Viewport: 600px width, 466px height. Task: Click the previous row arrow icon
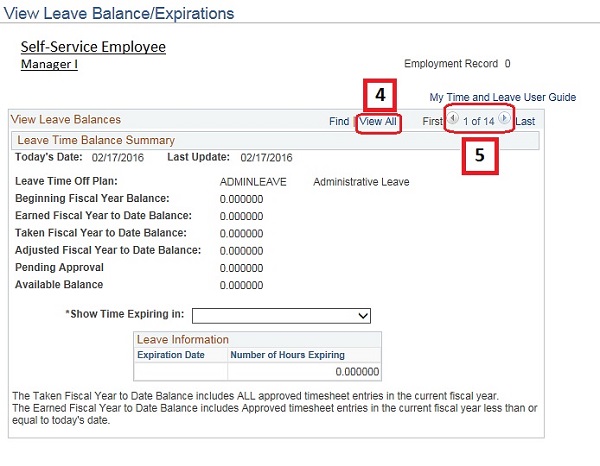[x=454, y=119]
